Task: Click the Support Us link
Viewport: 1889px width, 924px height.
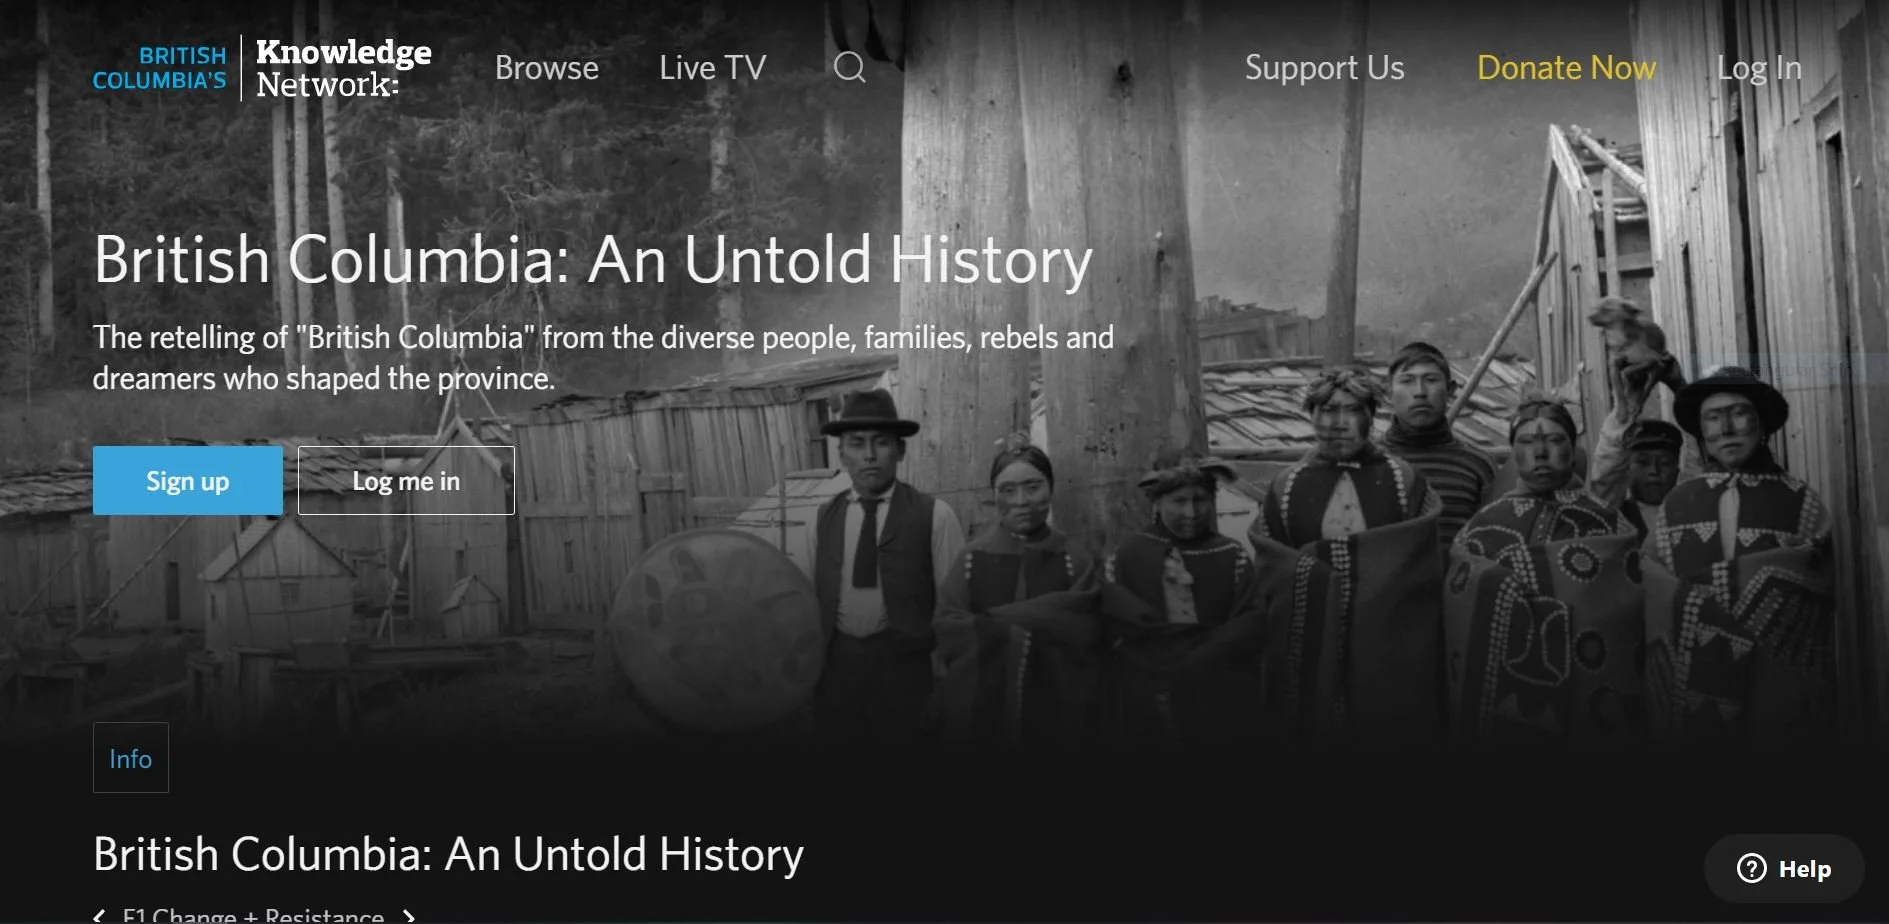Action: click(1324, 68)
